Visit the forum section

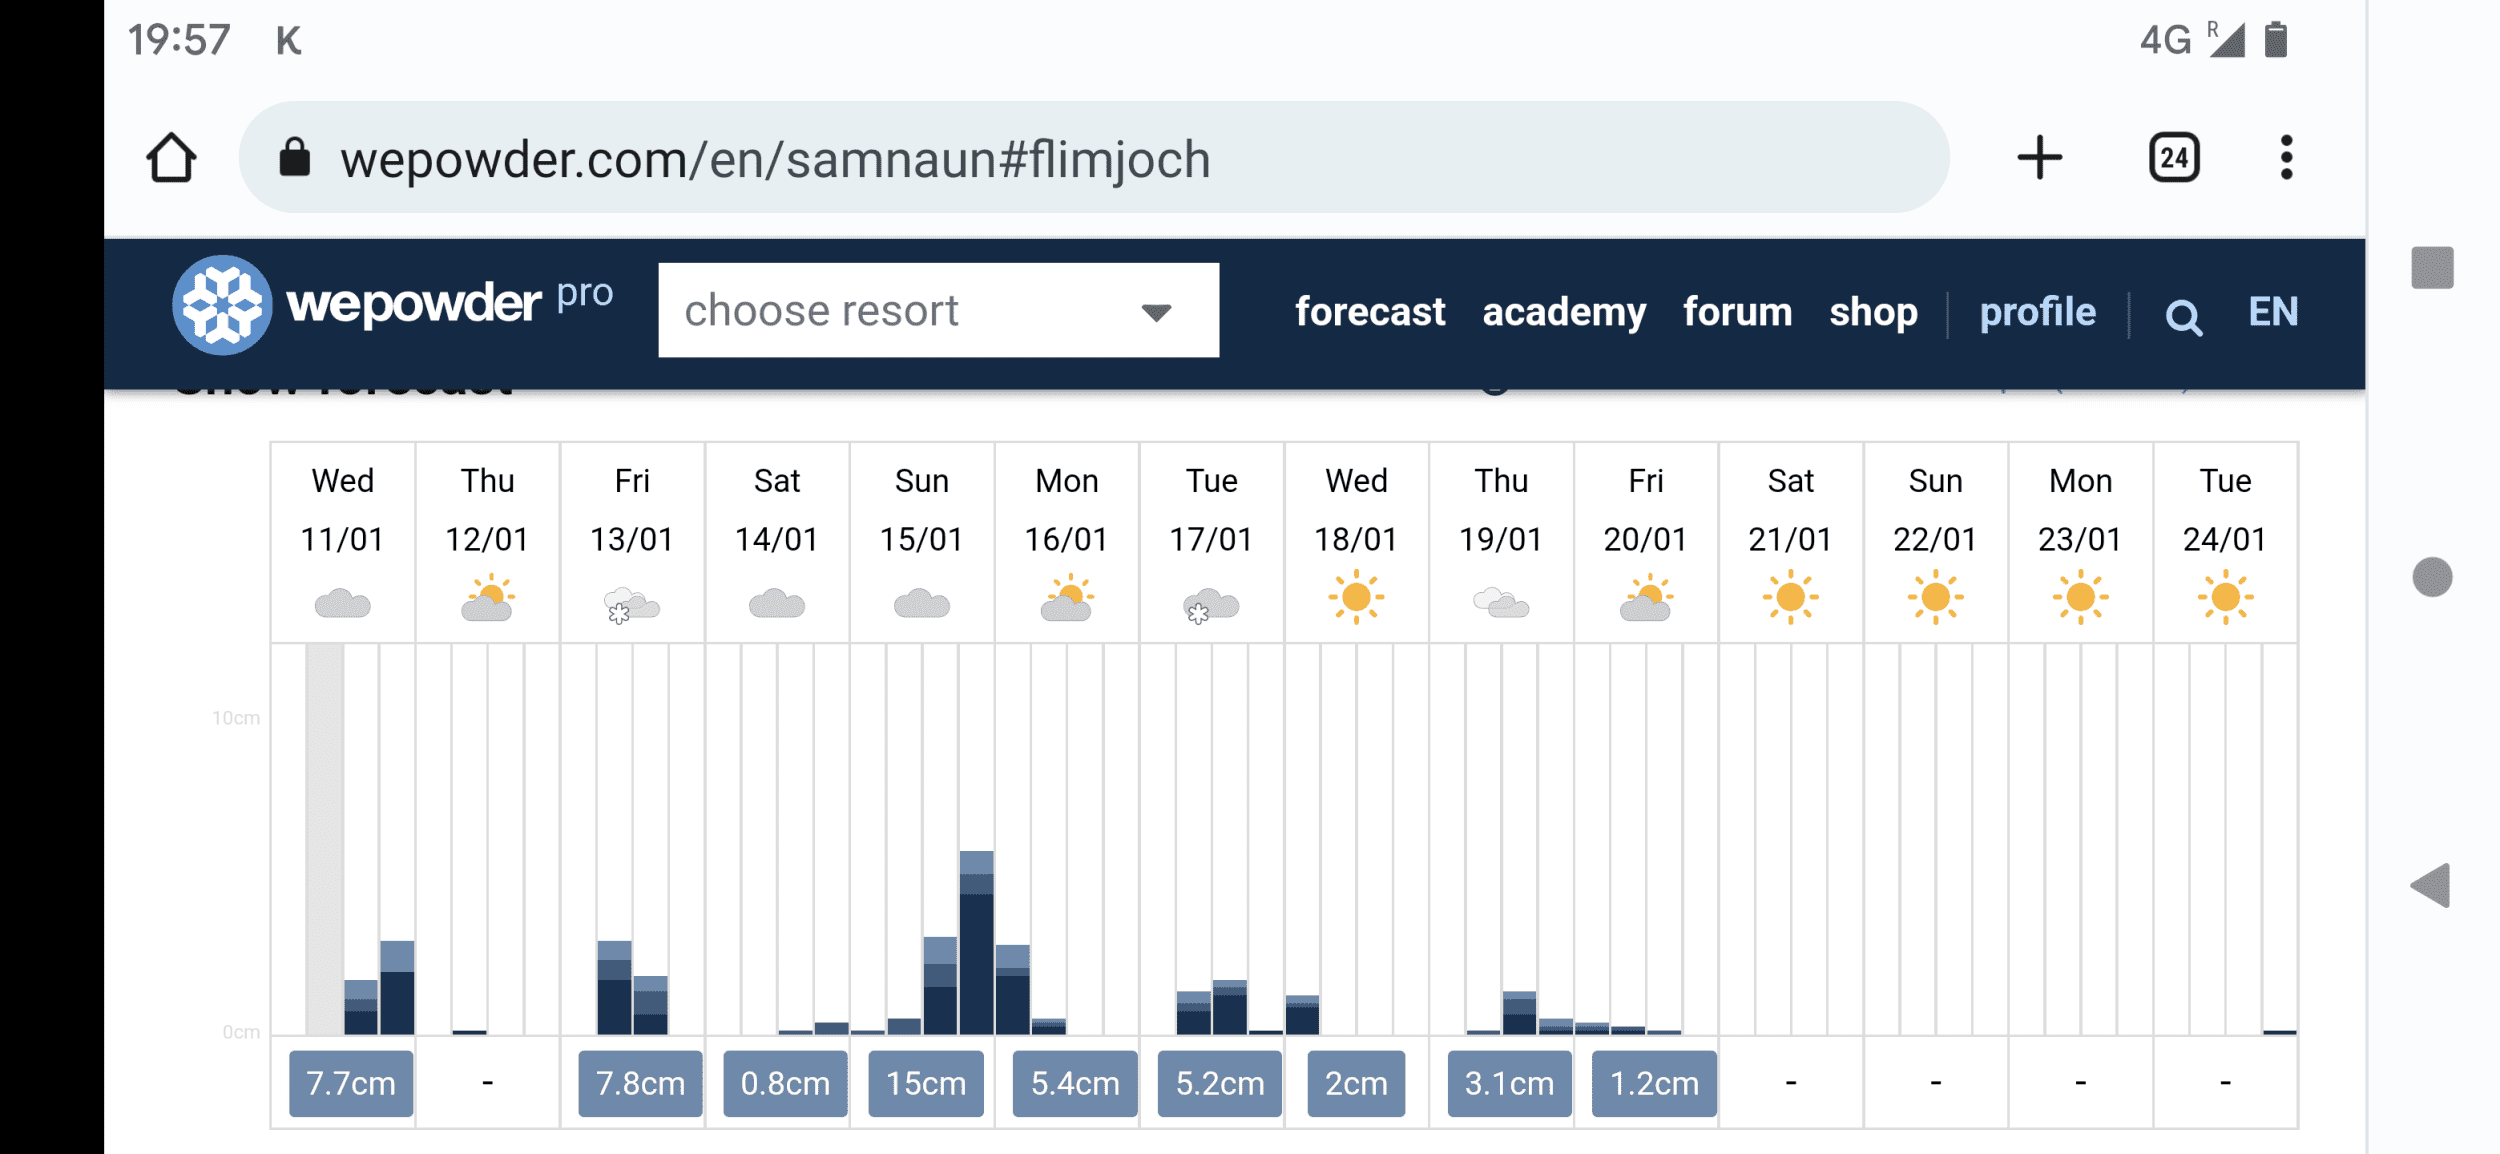coord(1737,312)
